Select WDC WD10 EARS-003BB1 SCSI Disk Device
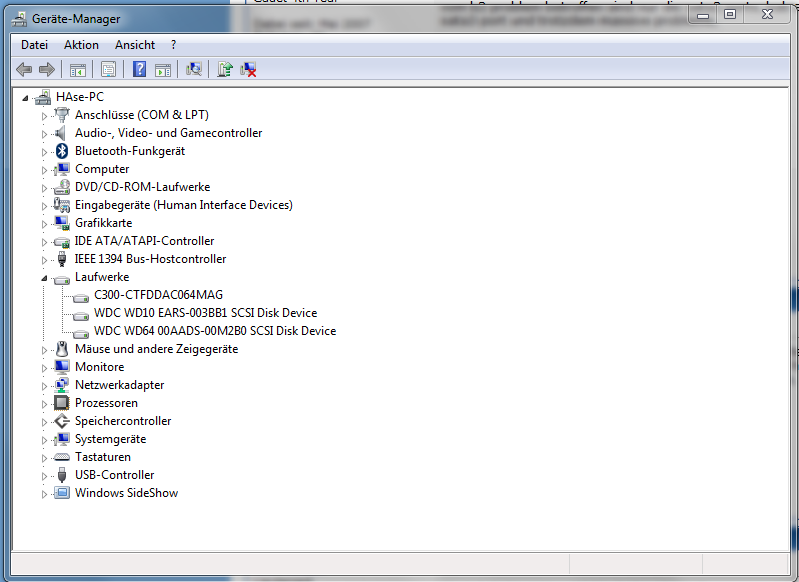The image size is (799, 582). [x=205, y=313]
